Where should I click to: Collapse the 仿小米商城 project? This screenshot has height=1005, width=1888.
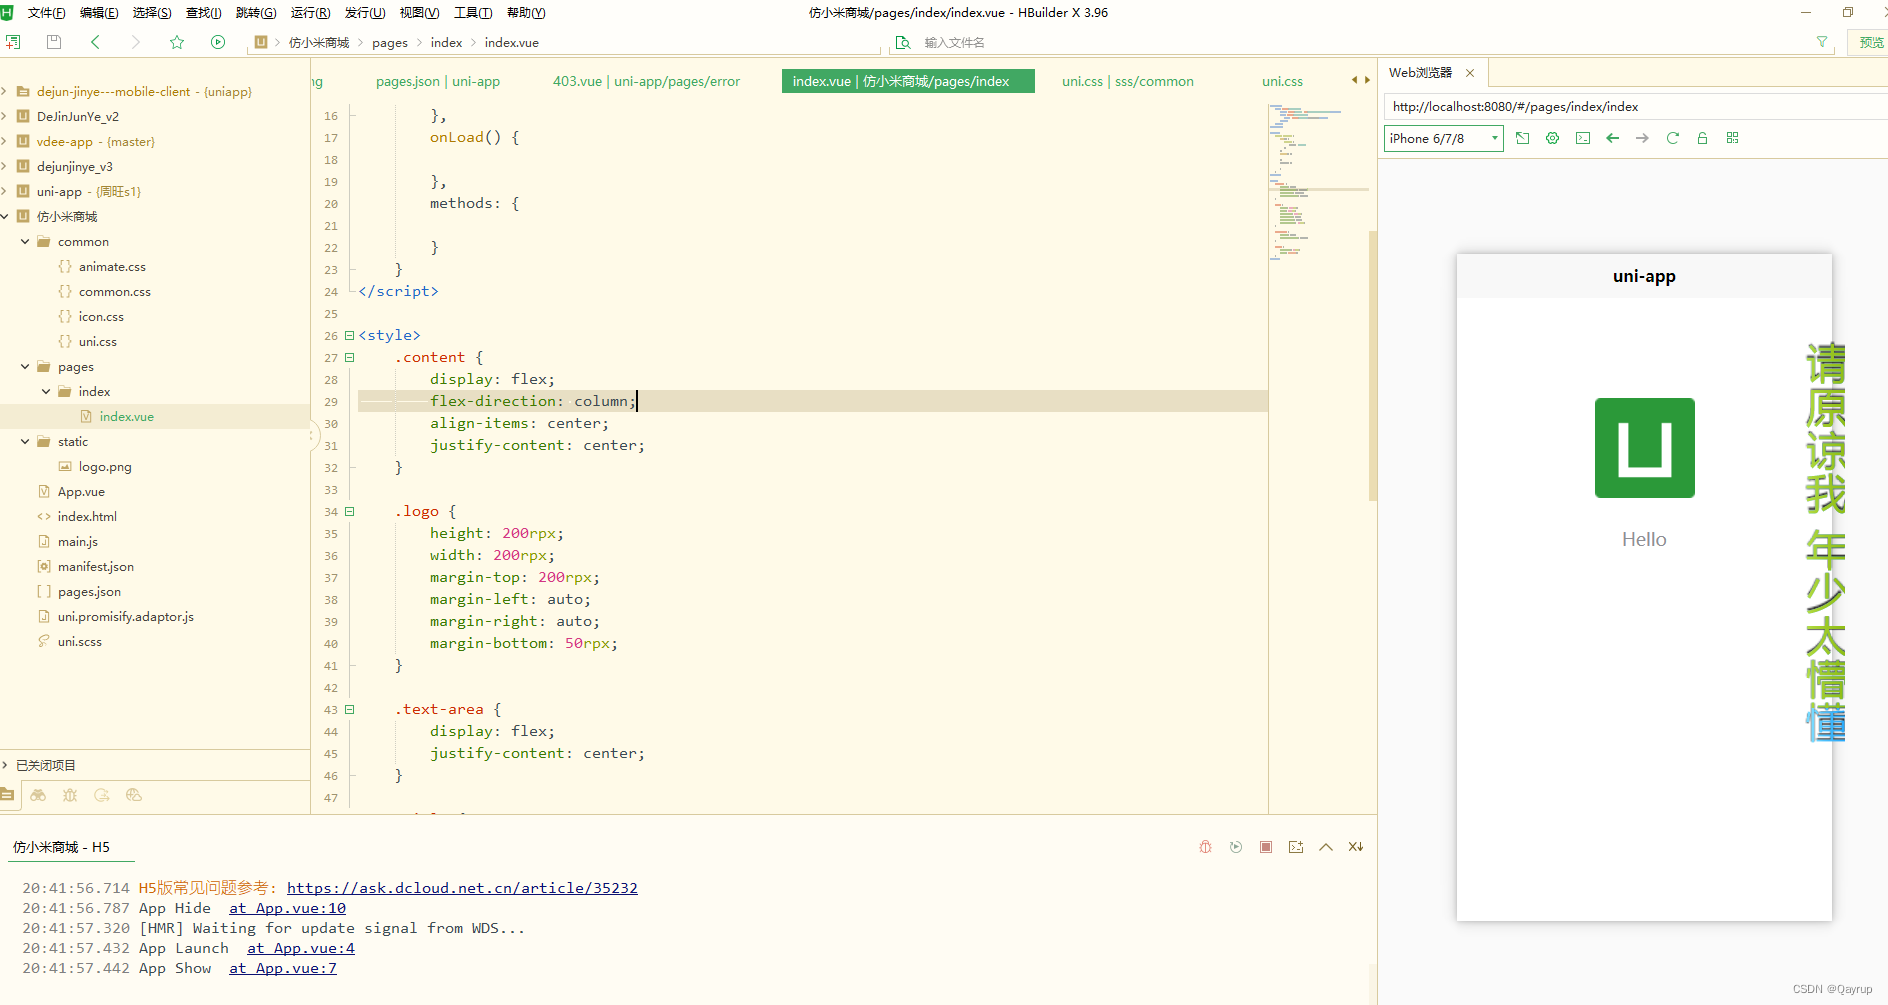5,217
